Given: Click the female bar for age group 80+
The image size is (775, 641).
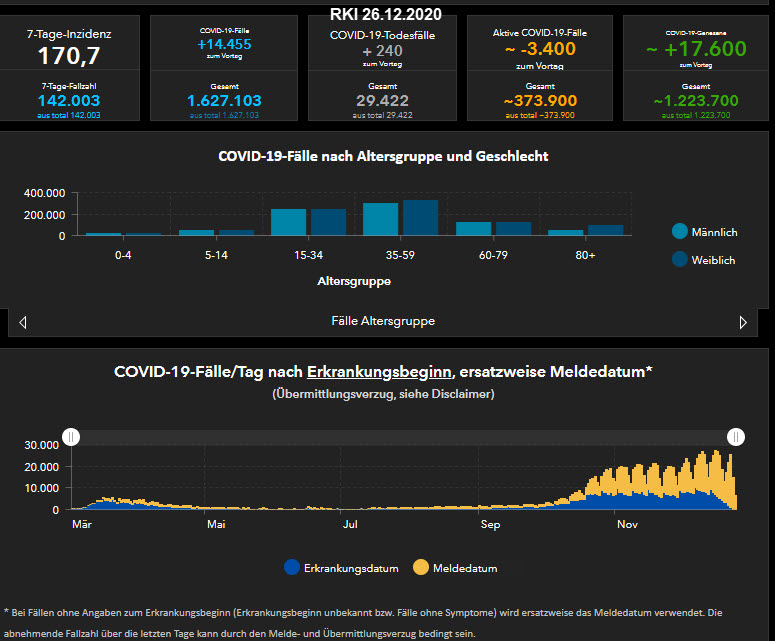Looking at the screenshot, I should pyautogui.click(x=606, y=230).
